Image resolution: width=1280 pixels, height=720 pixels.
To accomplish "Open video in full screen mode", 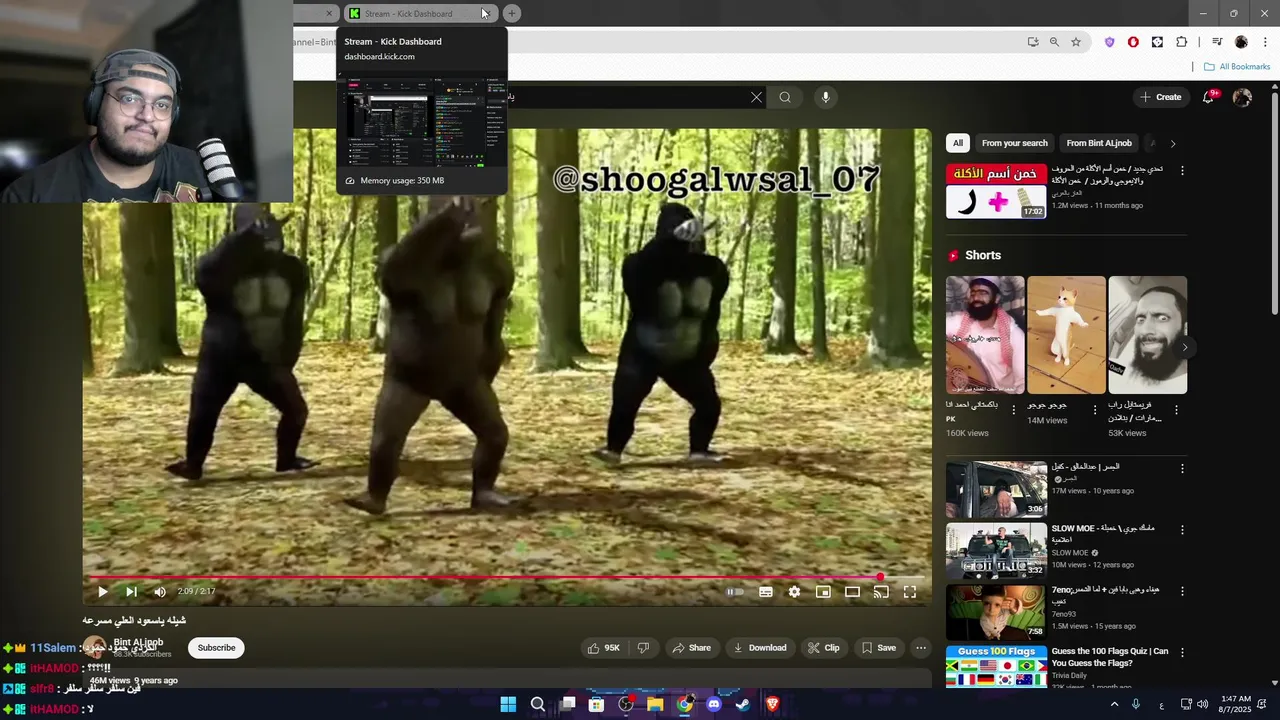I will coord(910,592).
